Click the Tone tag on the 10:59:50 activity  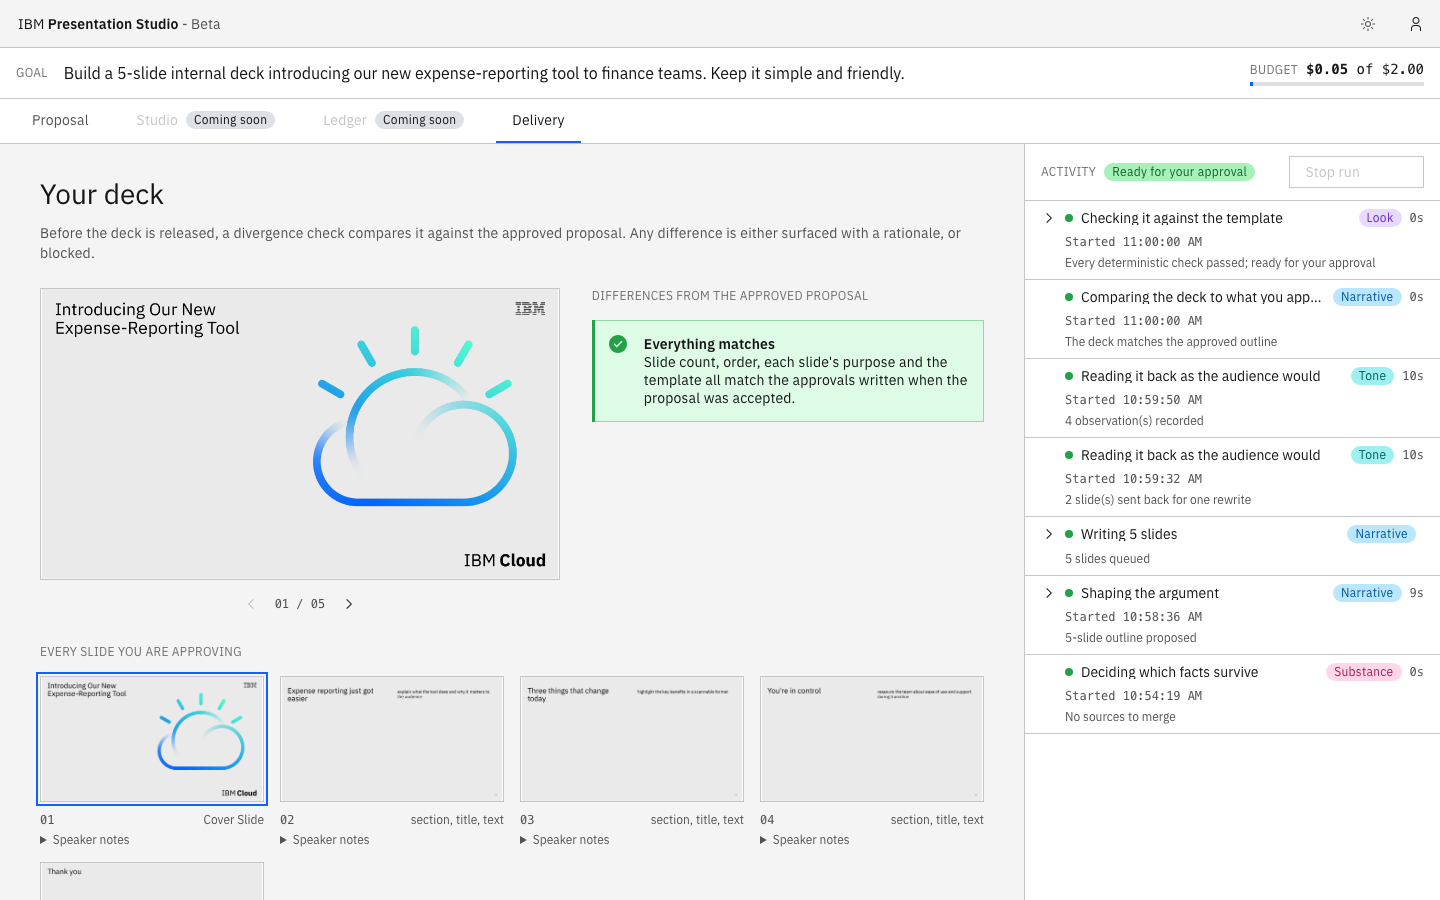(1372, 376)
